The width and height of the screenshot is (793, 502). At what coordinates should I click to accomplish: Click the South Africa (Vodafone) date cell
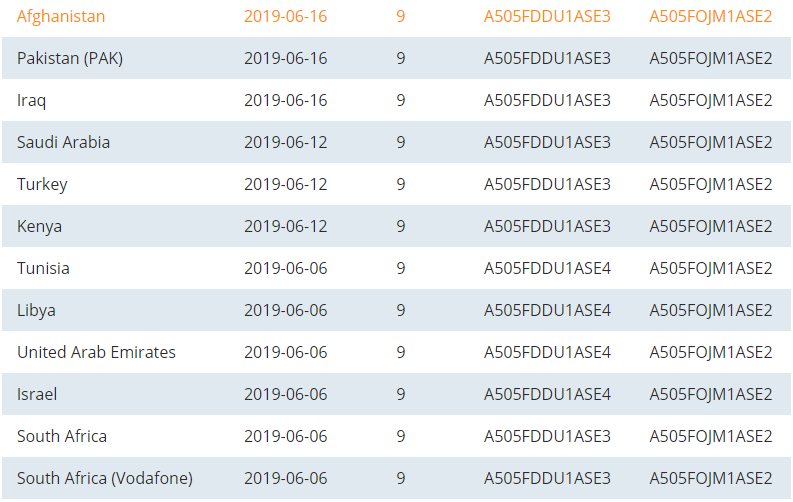point(286,478)
